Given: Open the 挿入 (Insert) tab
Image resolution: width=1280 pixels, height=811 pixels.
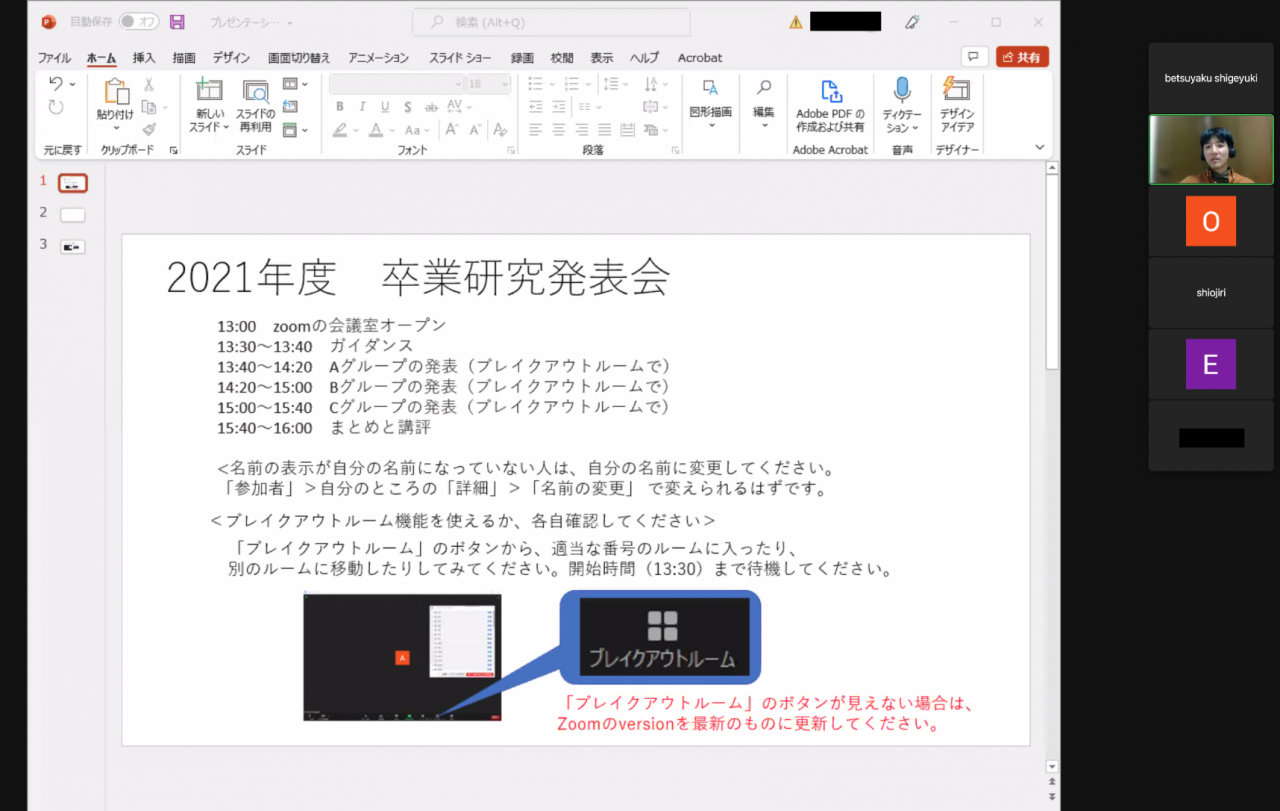Looking at the screenshot, I should 144,58.
